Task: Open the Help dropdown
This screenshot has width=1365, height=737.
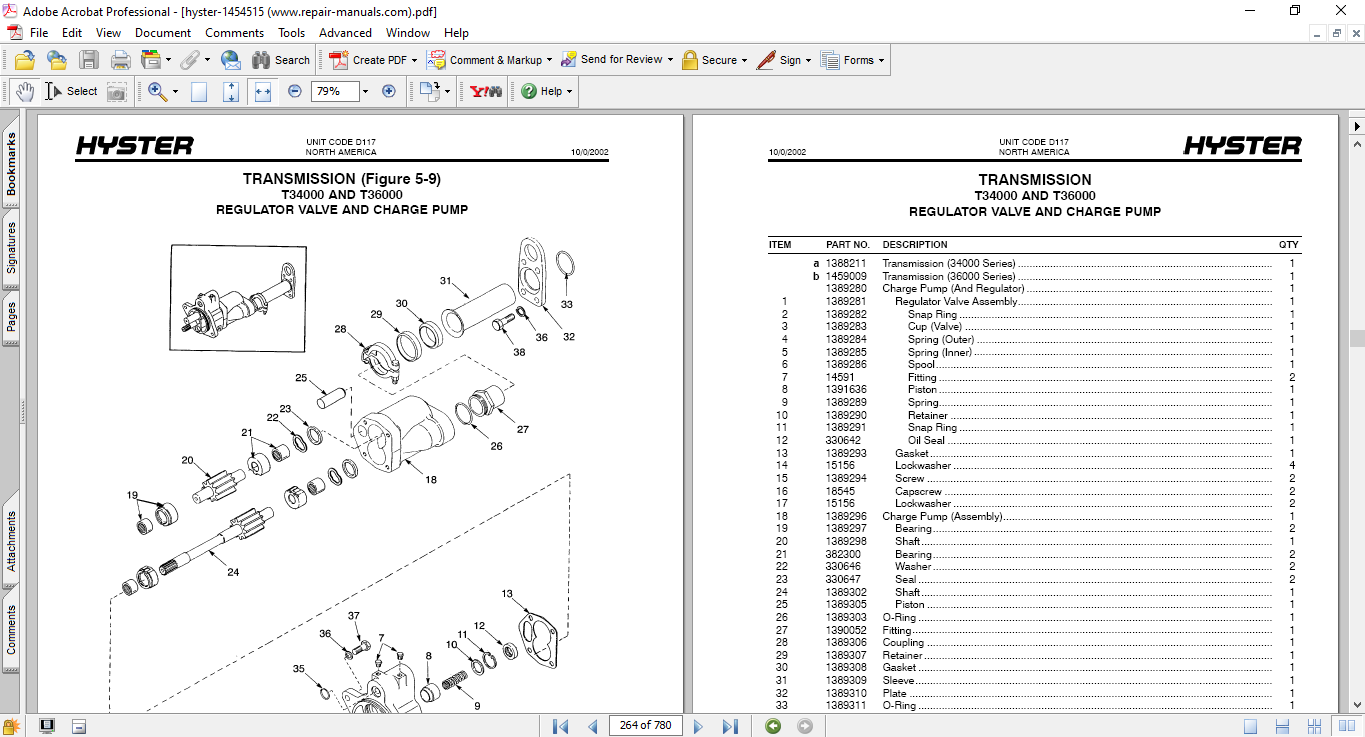Action: pos(546,91)
